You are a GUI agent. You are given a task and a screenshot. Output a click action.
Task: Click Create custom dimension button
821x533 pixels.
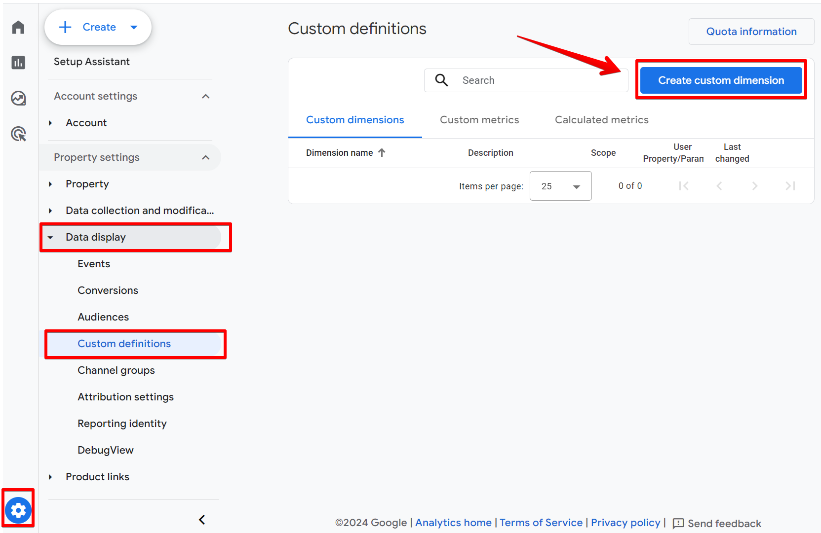pyautogui.click(x=720, y=80)
